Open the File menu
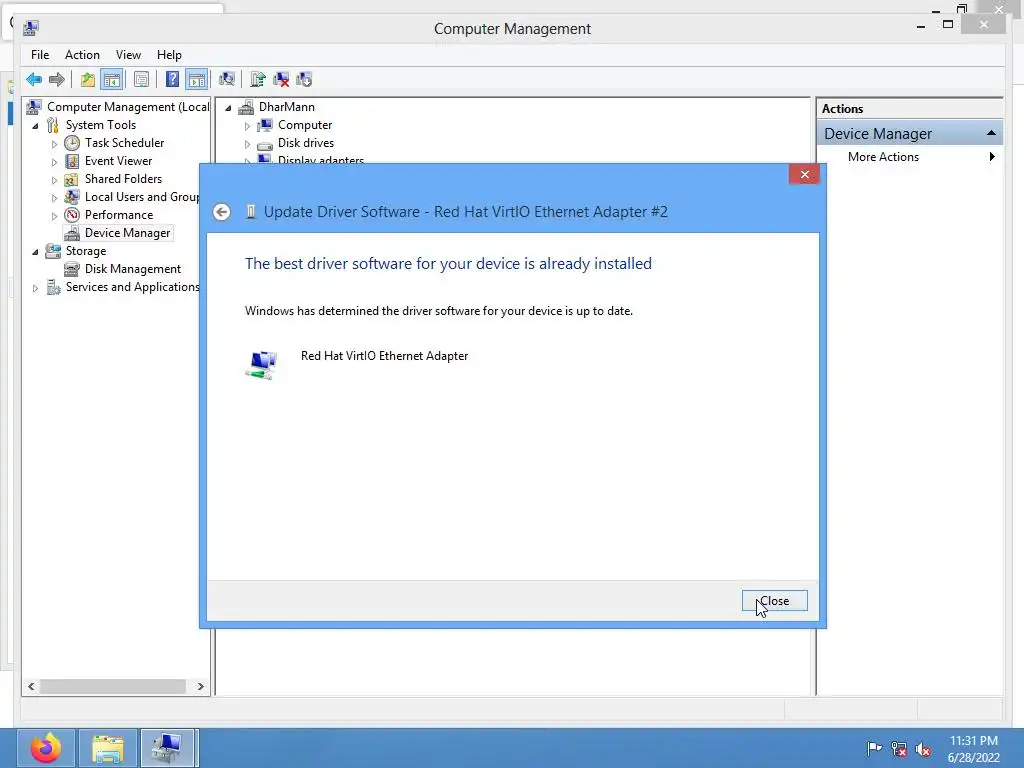Viewport: 1024px width, 768px height. (x=40, y=55)
